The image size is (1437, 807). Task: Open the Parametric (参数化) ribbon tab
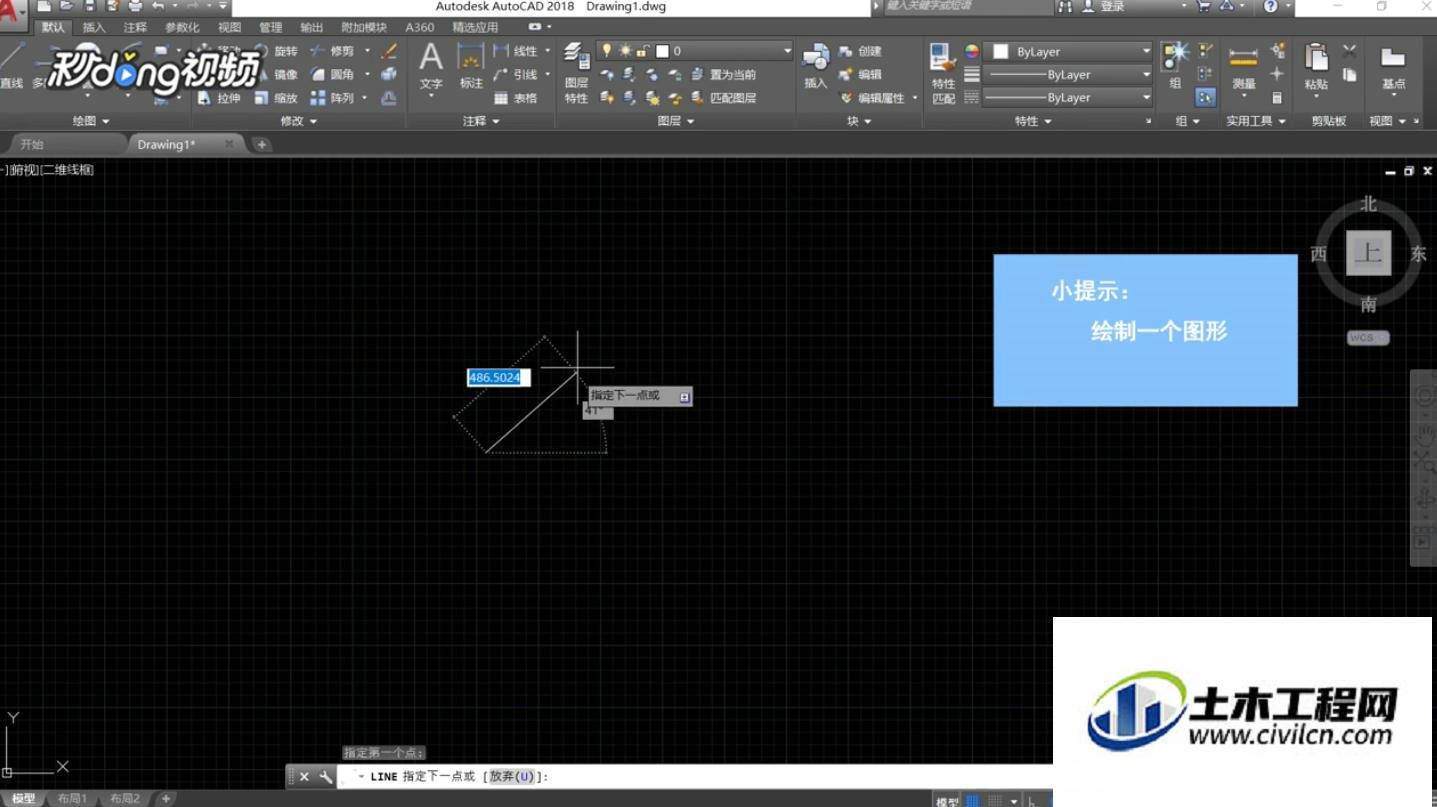pos(182,28)
